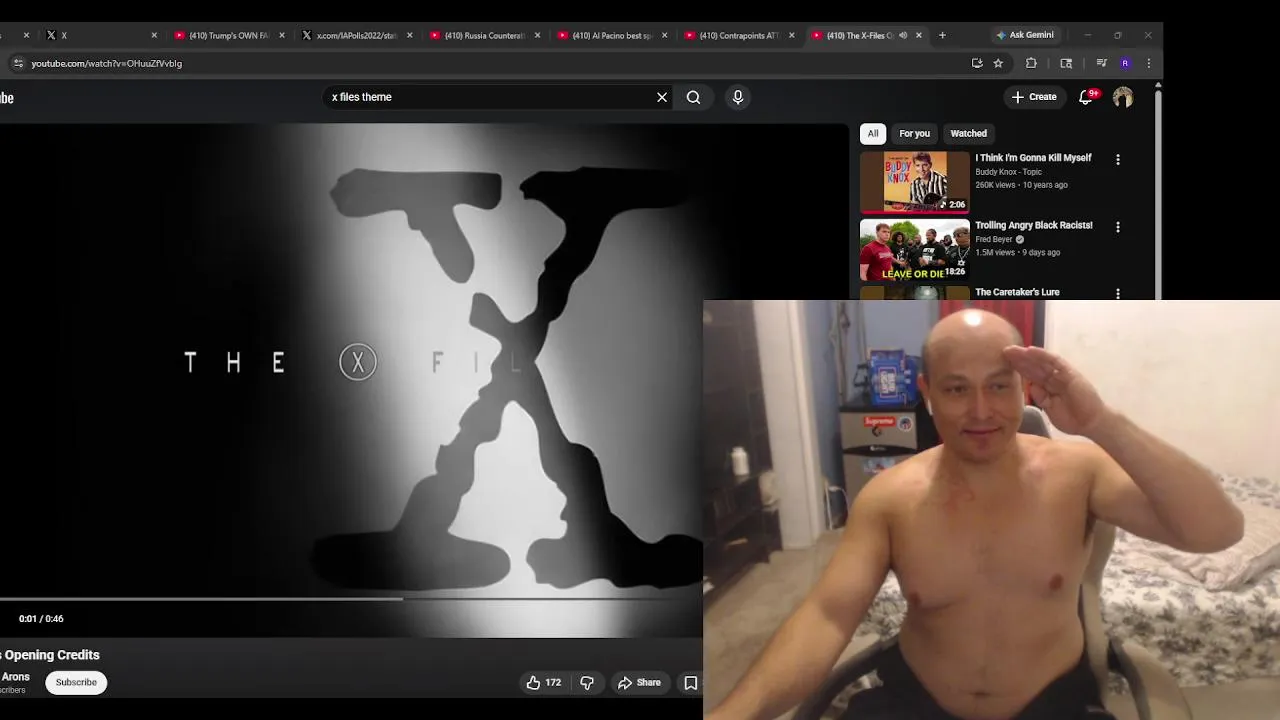Click the install app icon in address bar
1280x720 pixels.
[977, 63]
